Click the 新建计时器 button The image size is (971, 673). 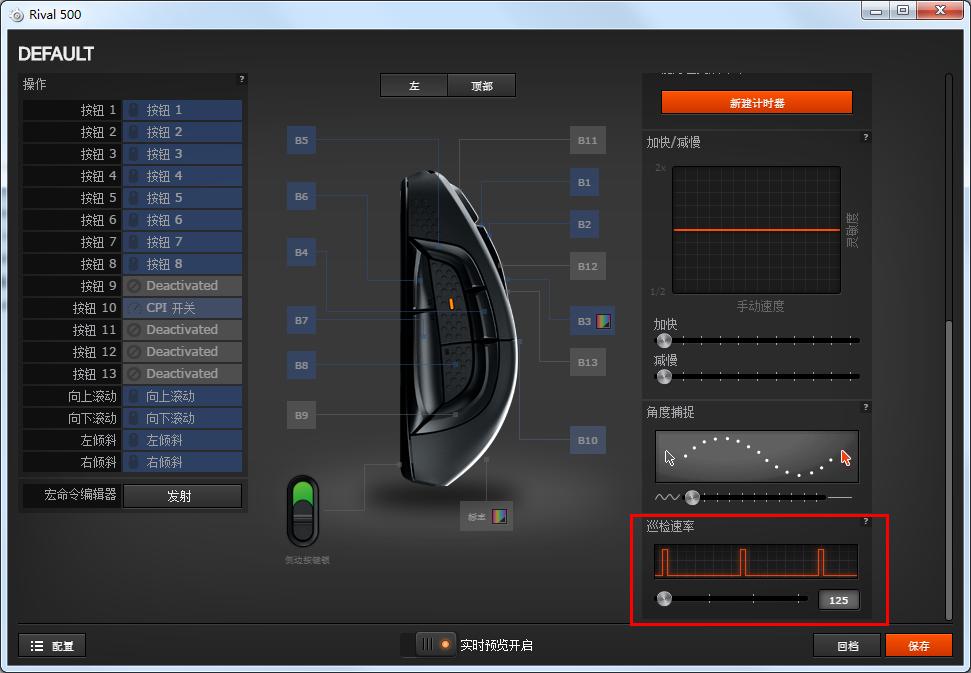756,102
